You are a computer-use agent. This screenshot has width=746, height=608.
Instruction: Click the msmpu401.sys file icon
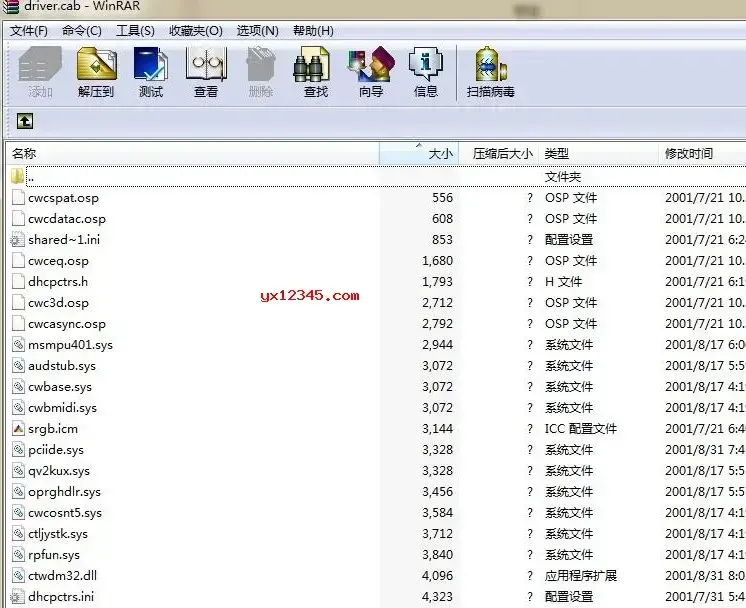tap(18, 344)
